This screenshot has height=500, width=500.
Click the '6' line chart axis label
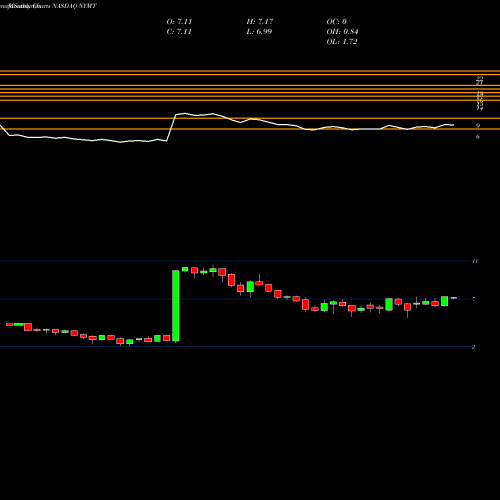[x=478, y=137]
